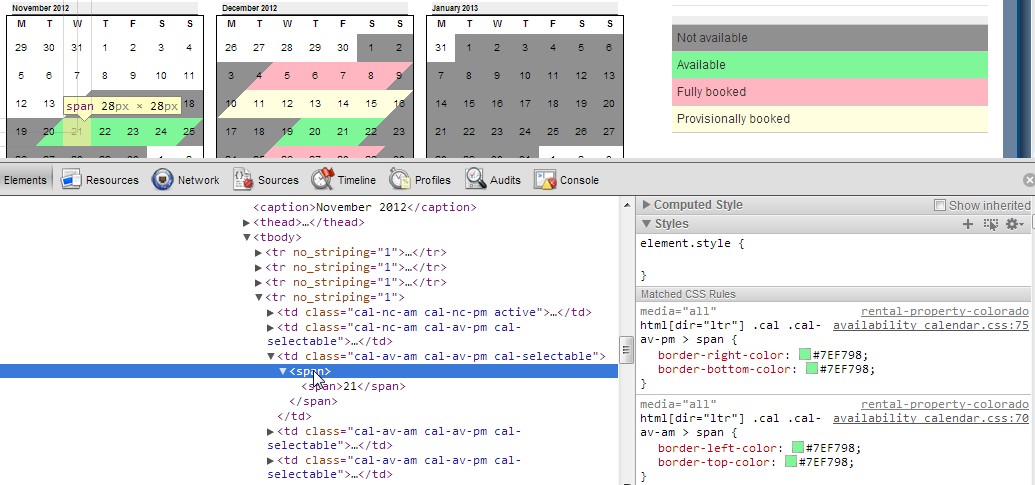Click the Not available legend row
Viewport: 1035px width, 485px height.
pyautogui.click(x=830, y=38)
